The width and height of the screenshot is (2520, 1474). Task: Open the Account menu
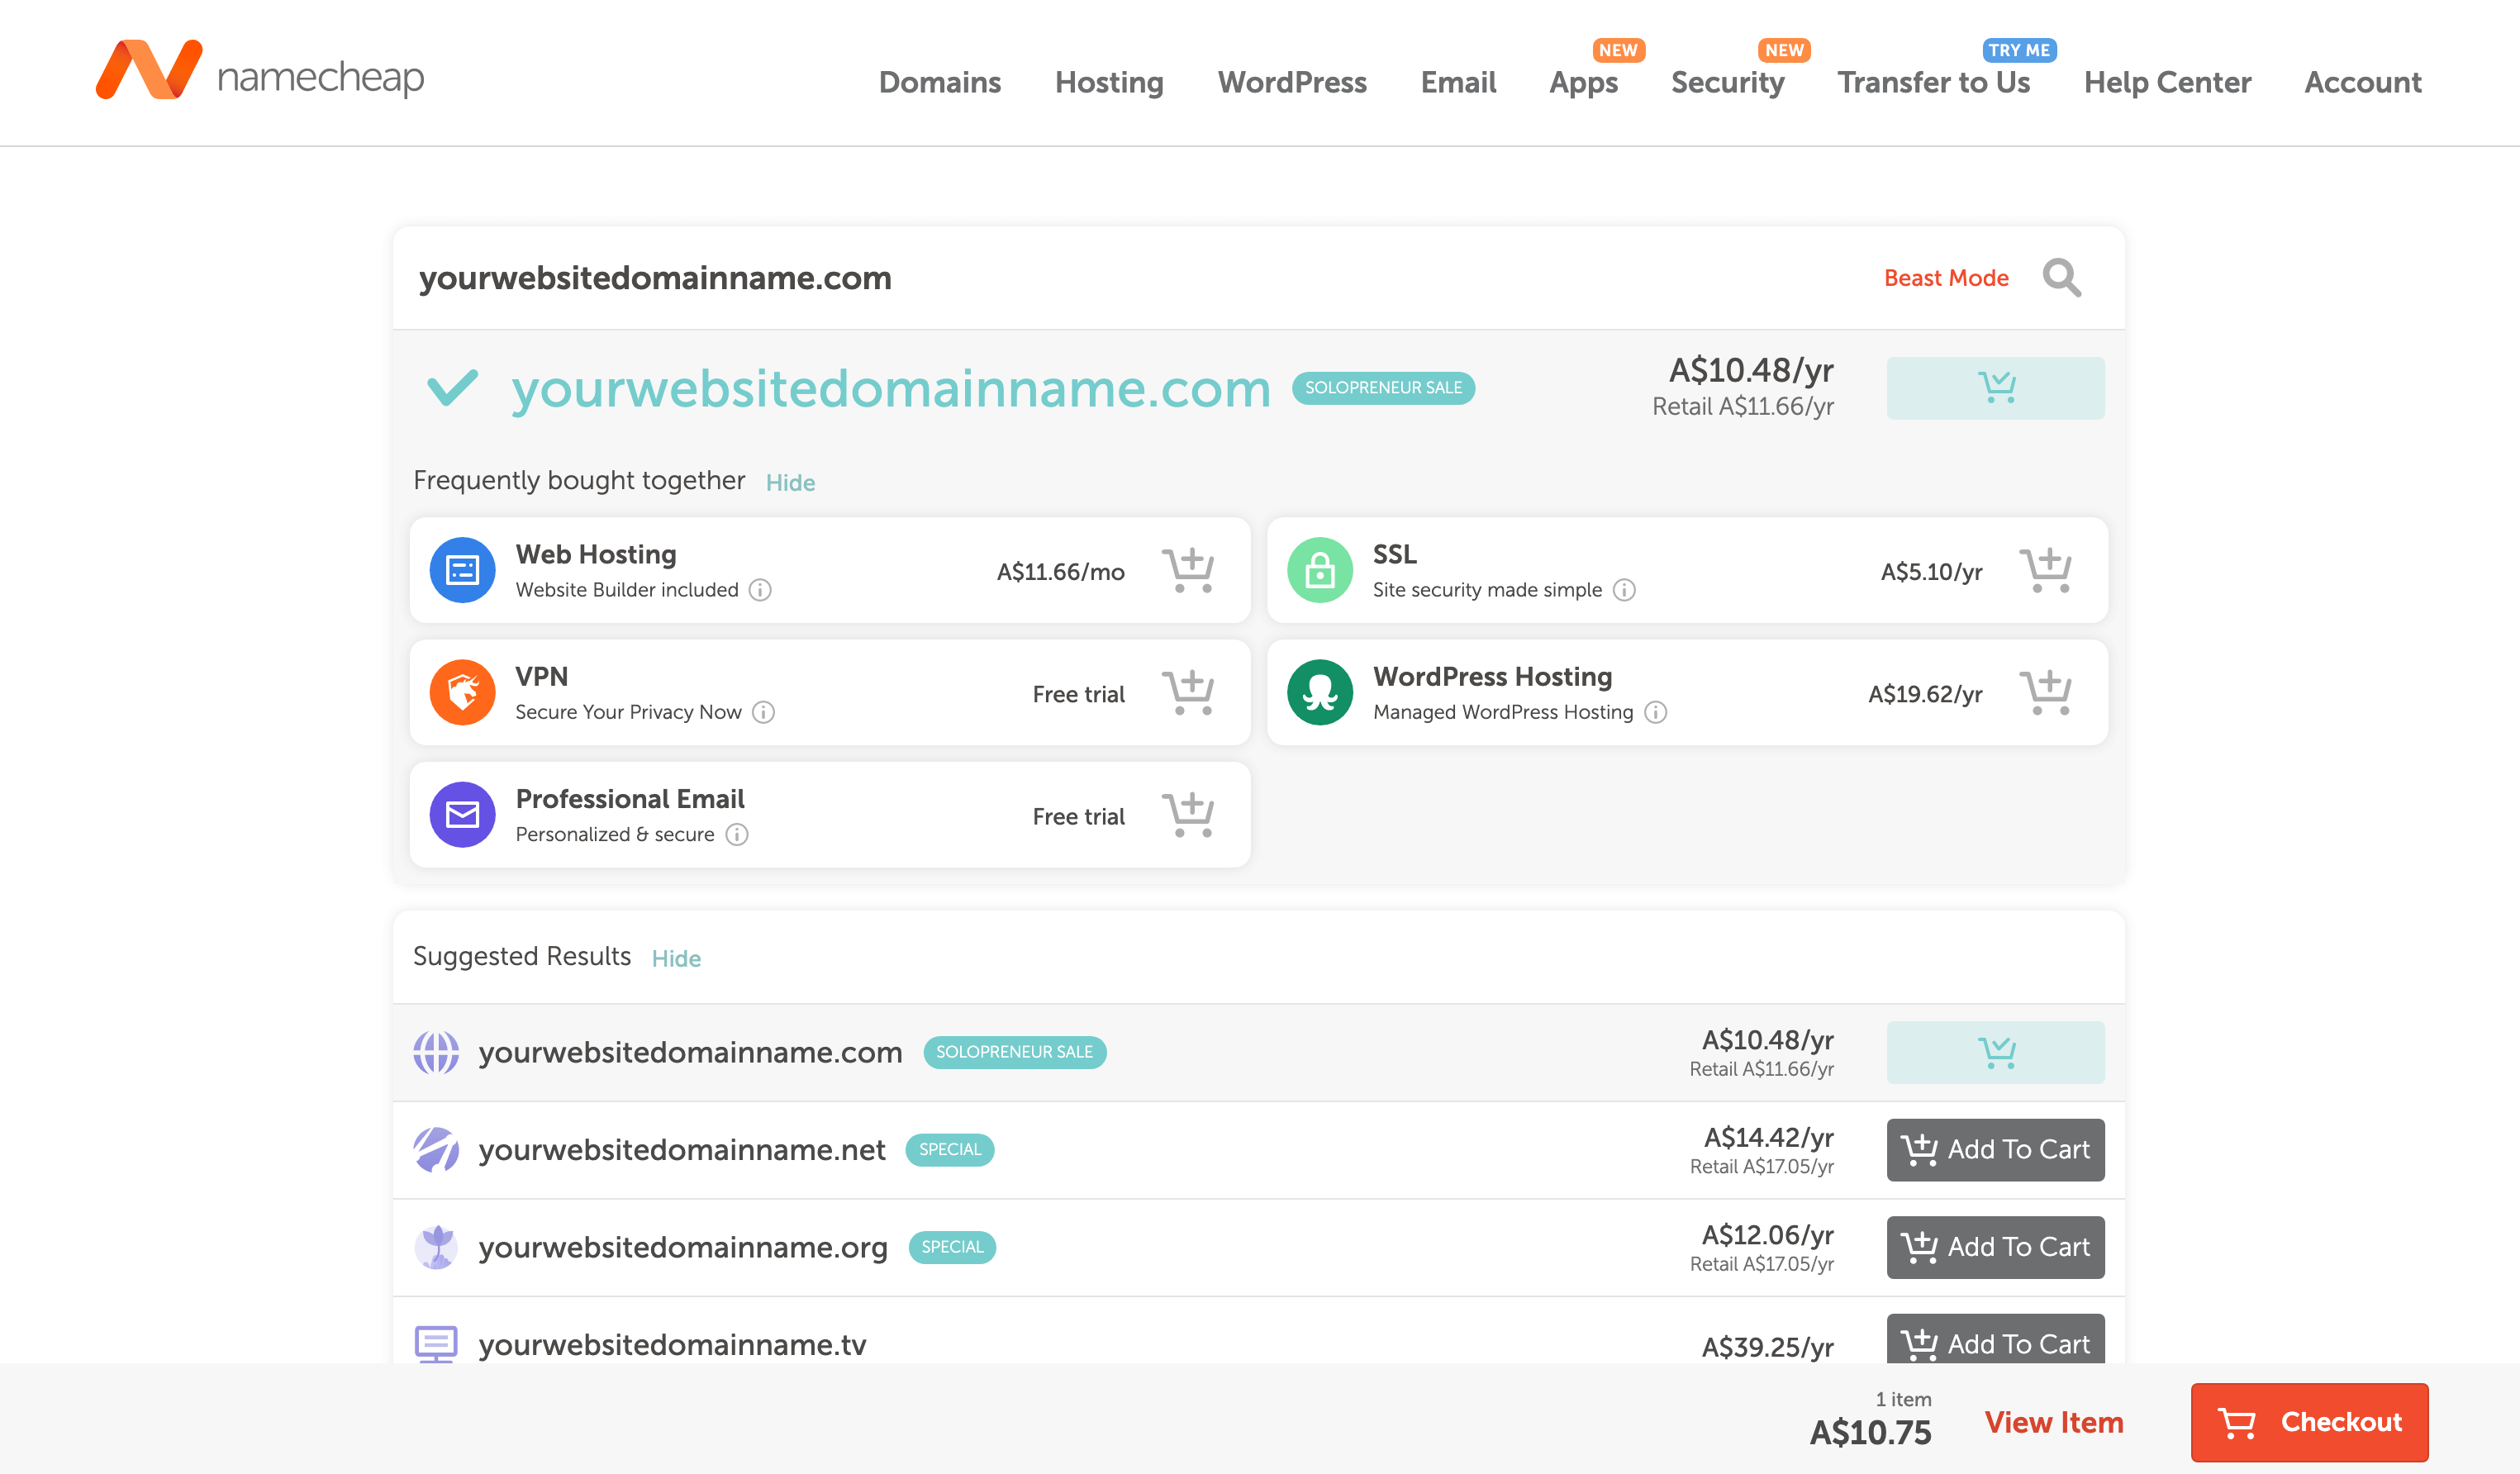2362,82
